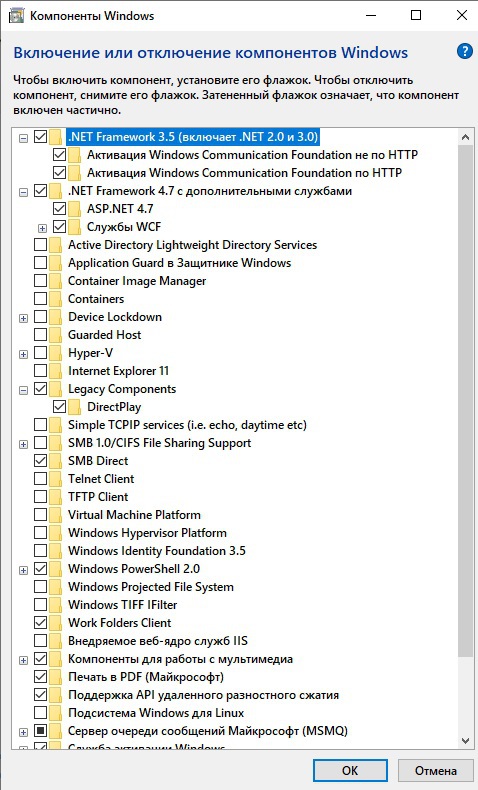The width and height of the screenshot is (478, 790).
Task: Click the folder icon beside DirectPlay
Action: click(75, 407)
